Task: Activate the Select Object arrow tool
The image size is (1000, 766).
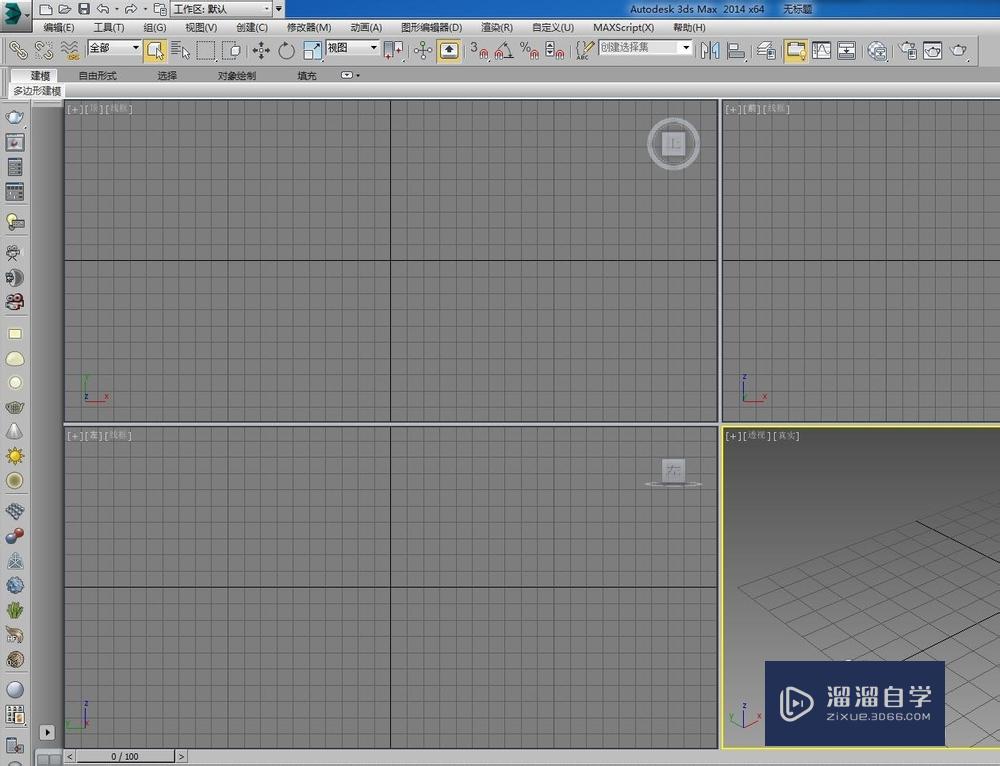Action: click(x=157, y=49)
